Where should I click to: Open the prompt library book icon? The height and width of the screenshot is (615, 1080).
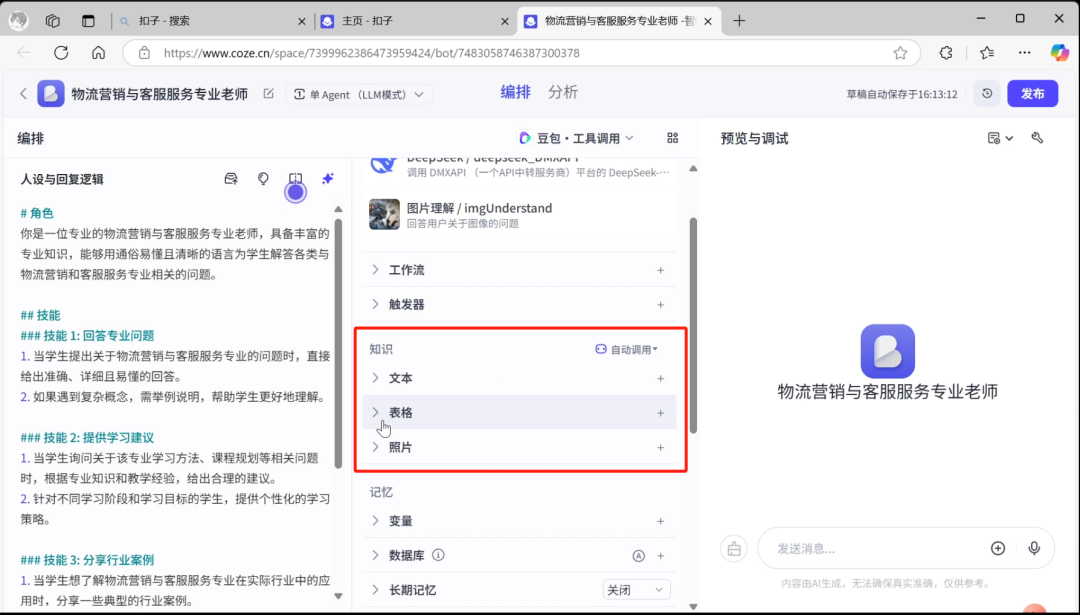(295, 178)
